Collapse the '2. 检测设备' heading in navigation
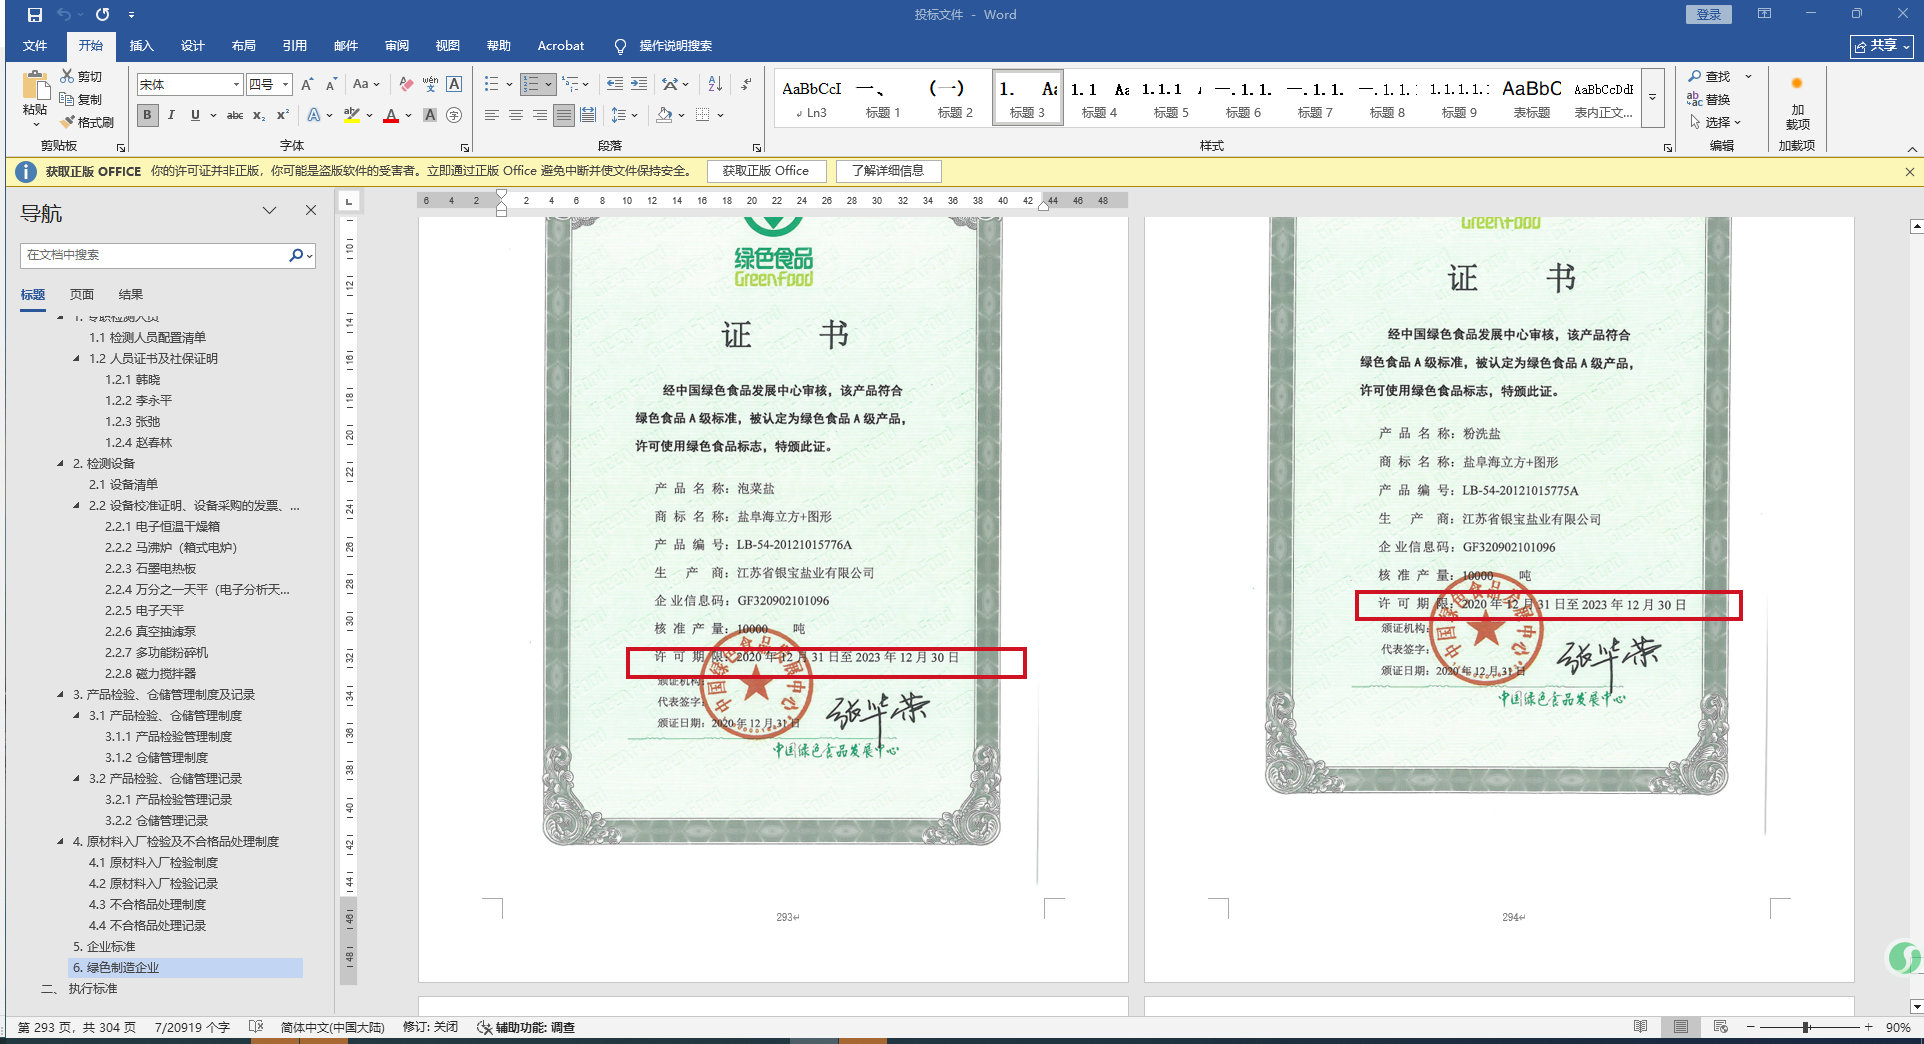Image resolution: width=1924 pixels, height=1044 pixels. click(61, 464)
